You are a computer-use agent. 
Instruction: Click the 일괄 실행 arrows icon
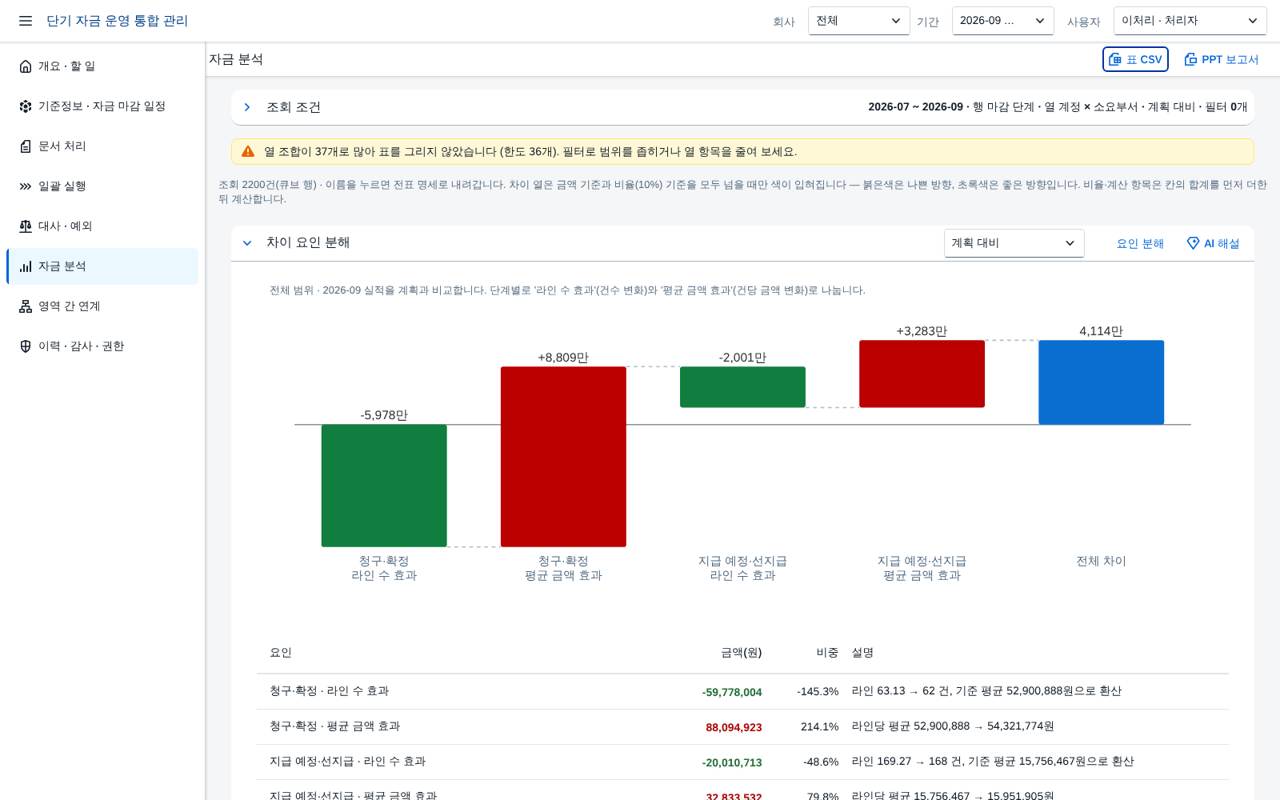[x=26, y=186]
